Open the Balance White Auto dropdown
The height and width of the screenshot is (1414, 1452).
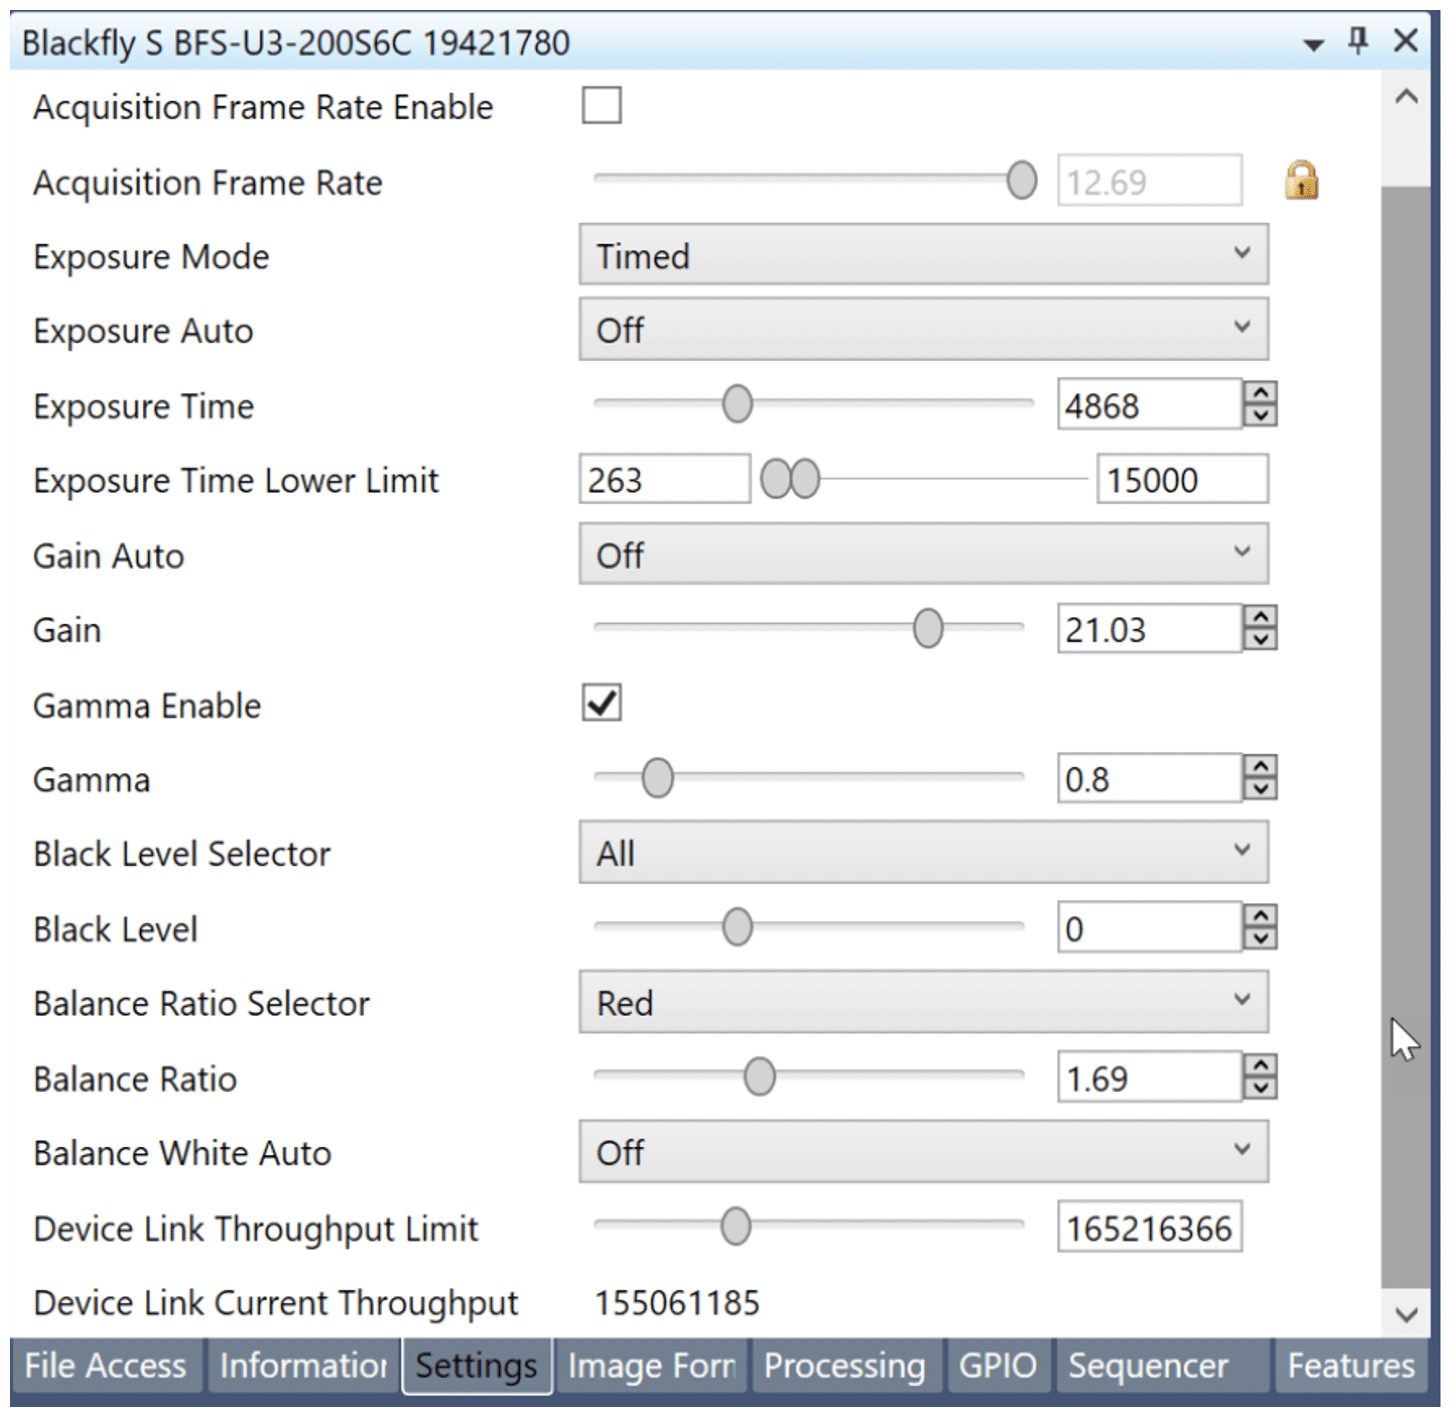click(924, 1152)
